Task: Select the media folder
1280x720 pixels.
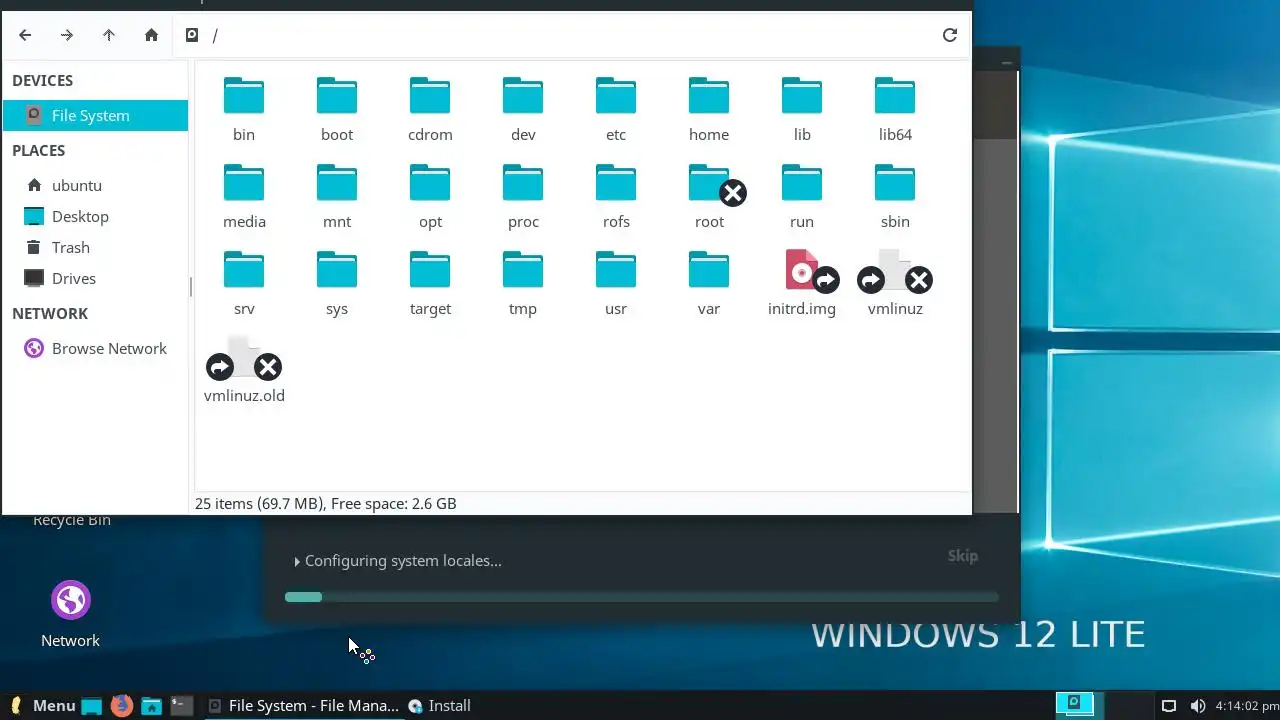Action: [244, 197]
